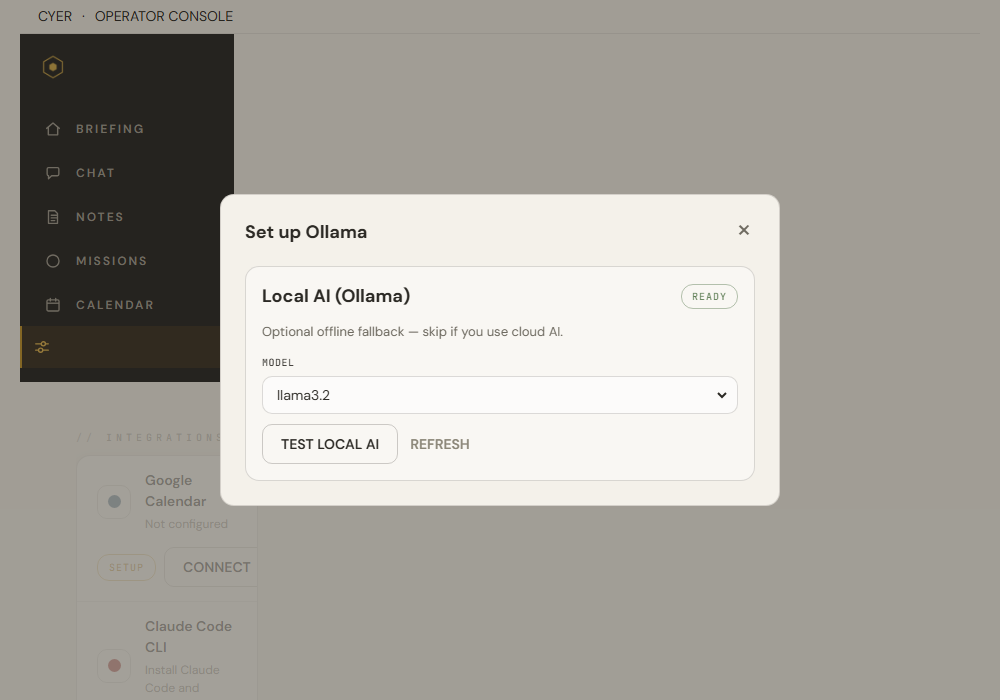Select the settings sliders icon
1000x700 pixels.
[42, 347]
